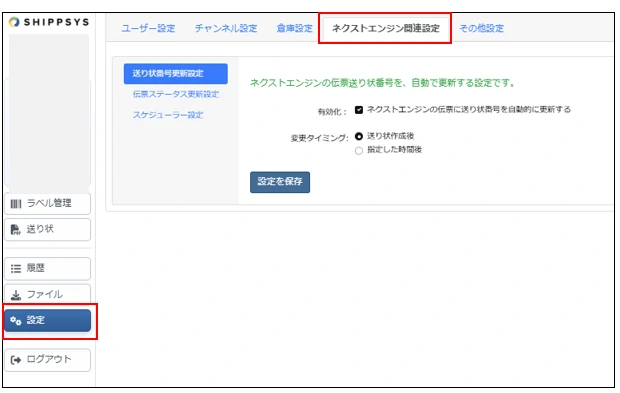Click the SHIPPSYS logo icon
Screen dimensions: 620x393
[x=14, y=22]
